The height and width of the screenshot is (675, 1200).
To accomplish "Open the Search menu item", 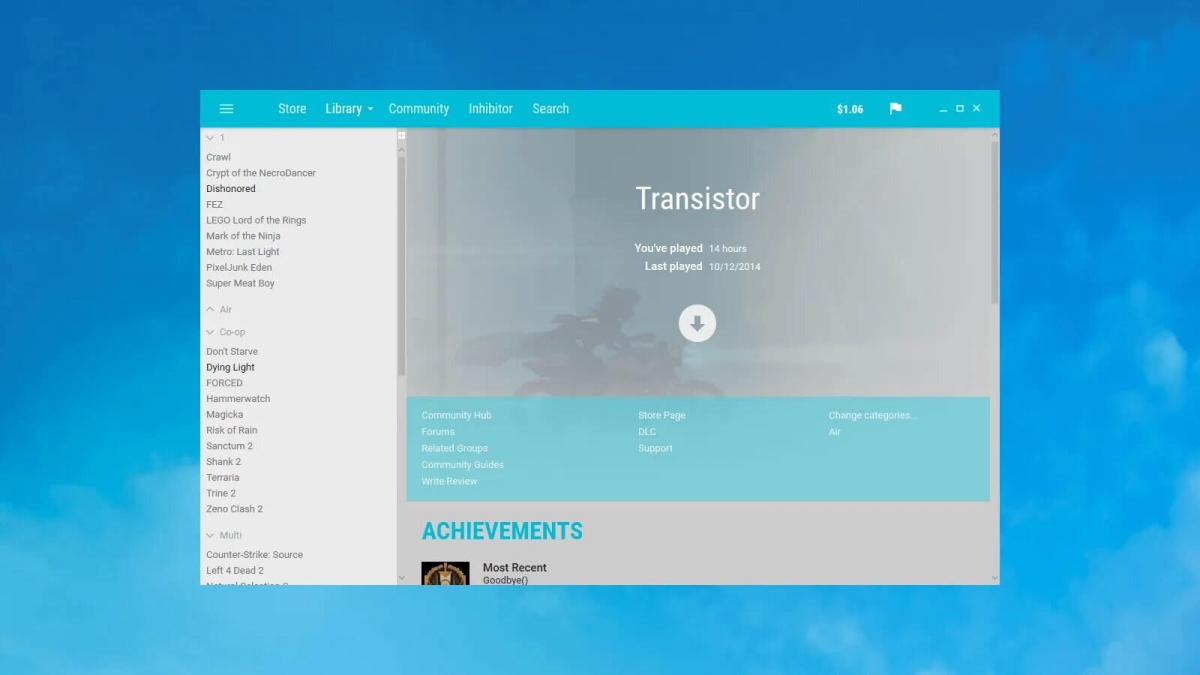I will click(550, 109).
